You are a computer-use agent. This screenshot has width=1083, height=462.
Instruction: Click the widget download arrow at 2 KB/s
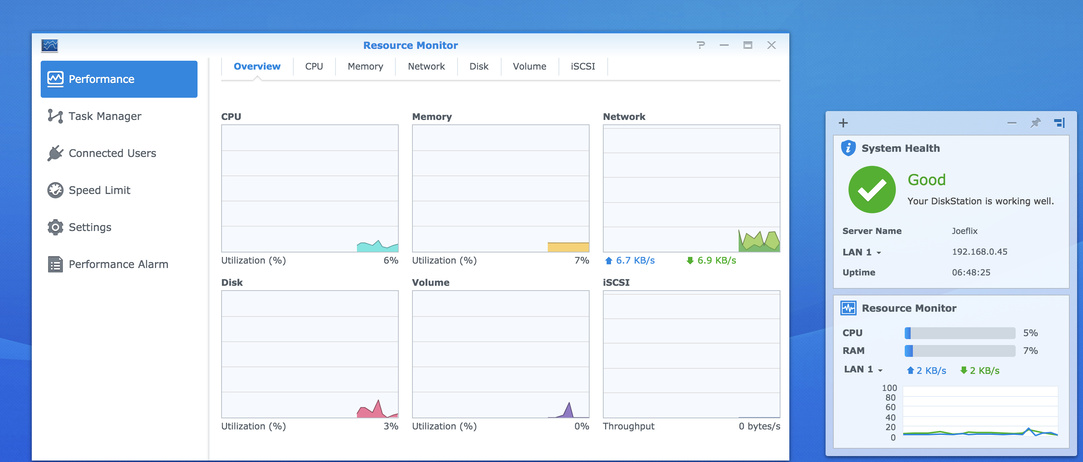pyautogui.click(x=964, y=370)
